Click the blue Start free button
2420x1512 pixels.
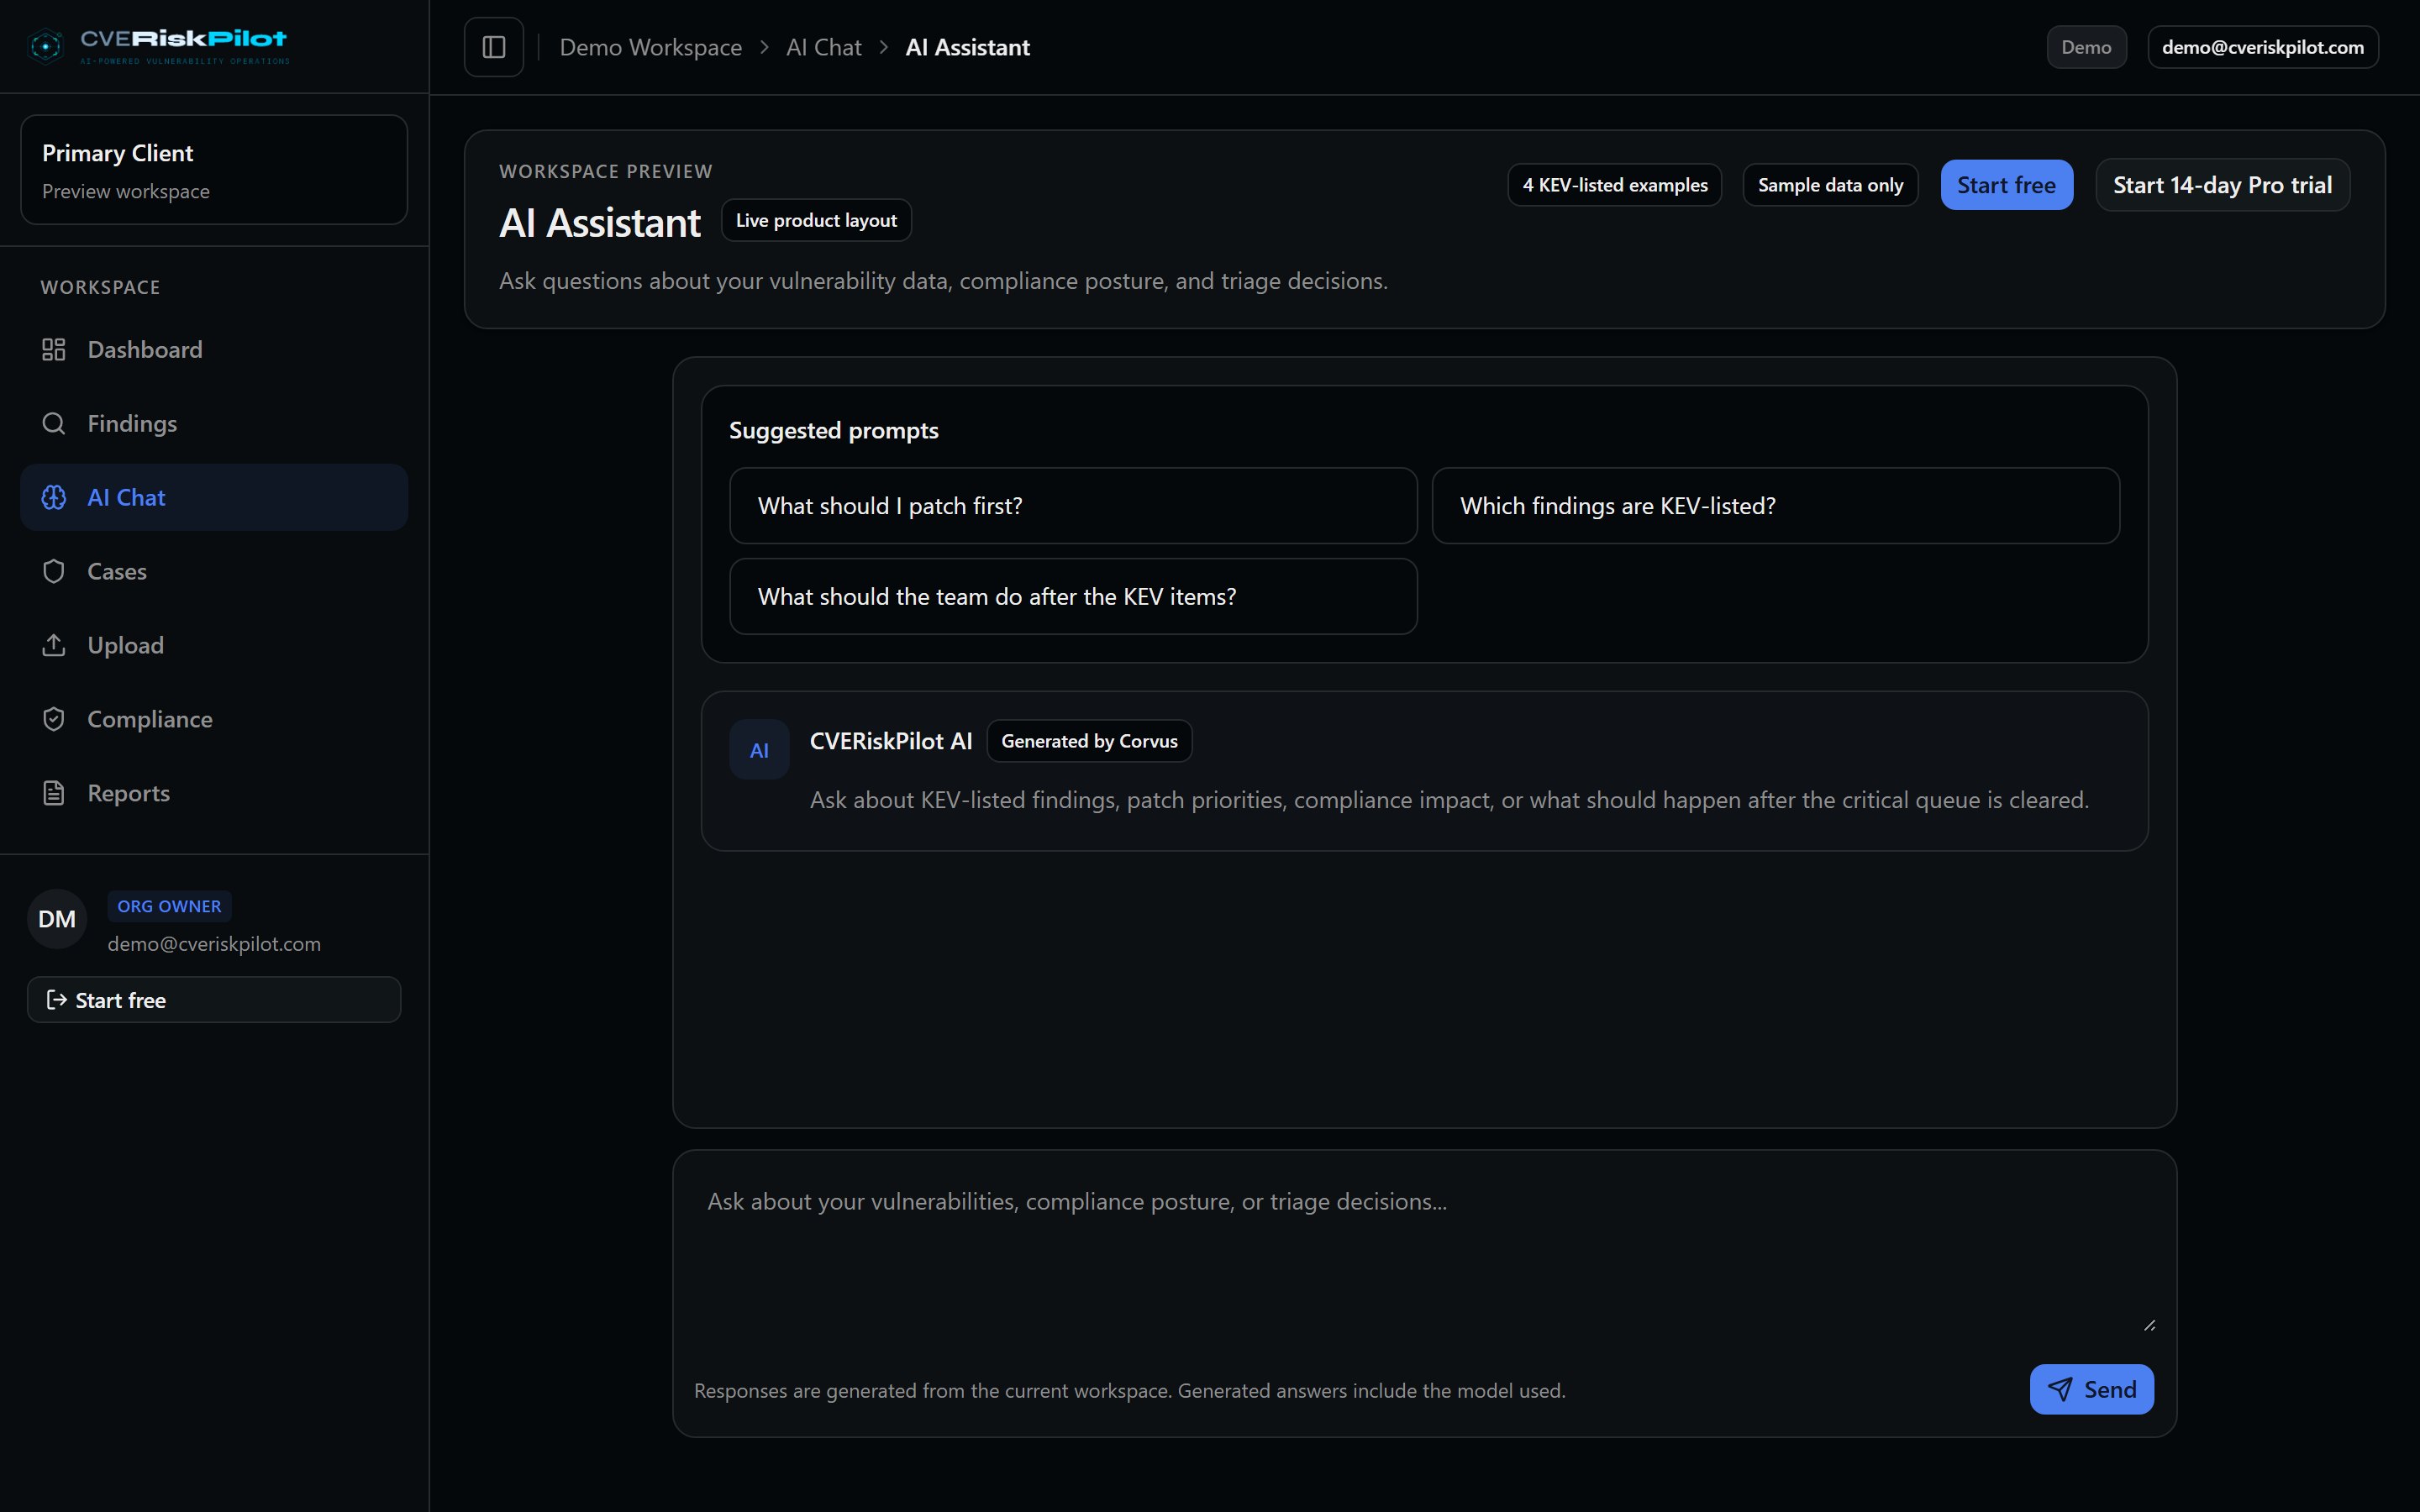(2006, 185)
